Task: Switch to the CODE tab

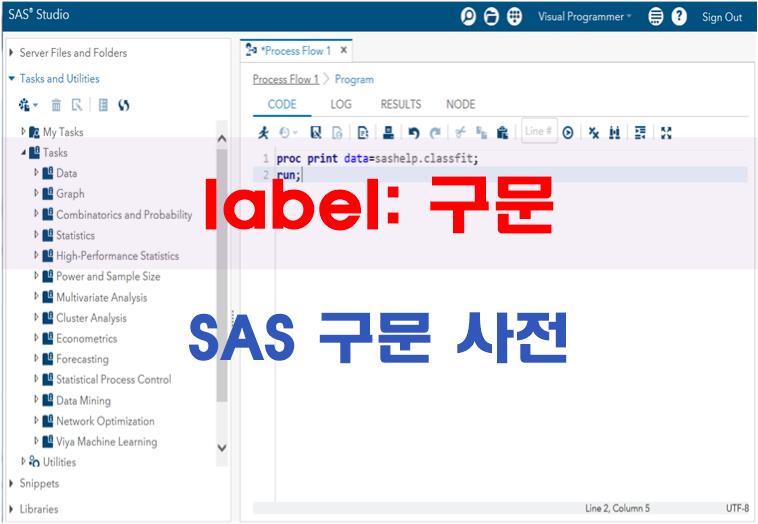Action: click(282, 104)
